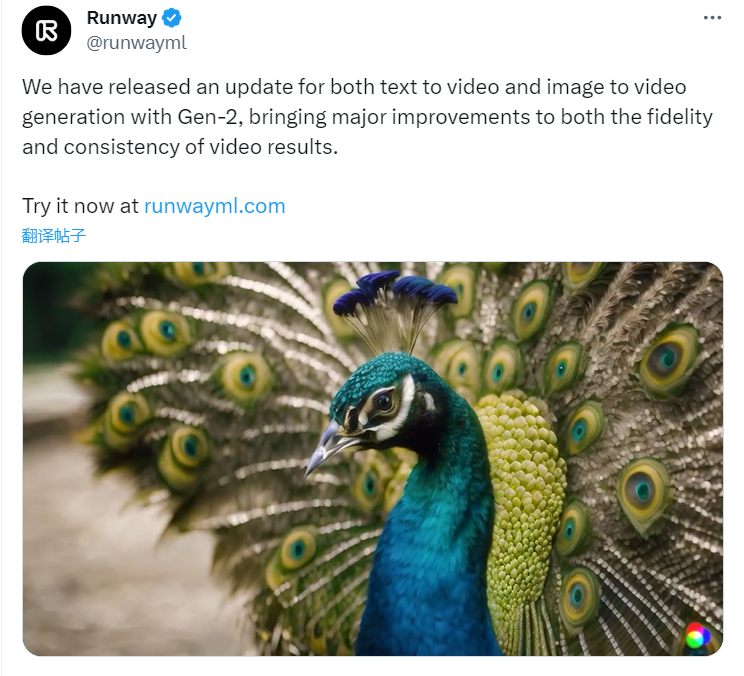The height and width of the screenshot is (676, 744).
Task: Open the @runwayml handle
Action: [137, 43]
